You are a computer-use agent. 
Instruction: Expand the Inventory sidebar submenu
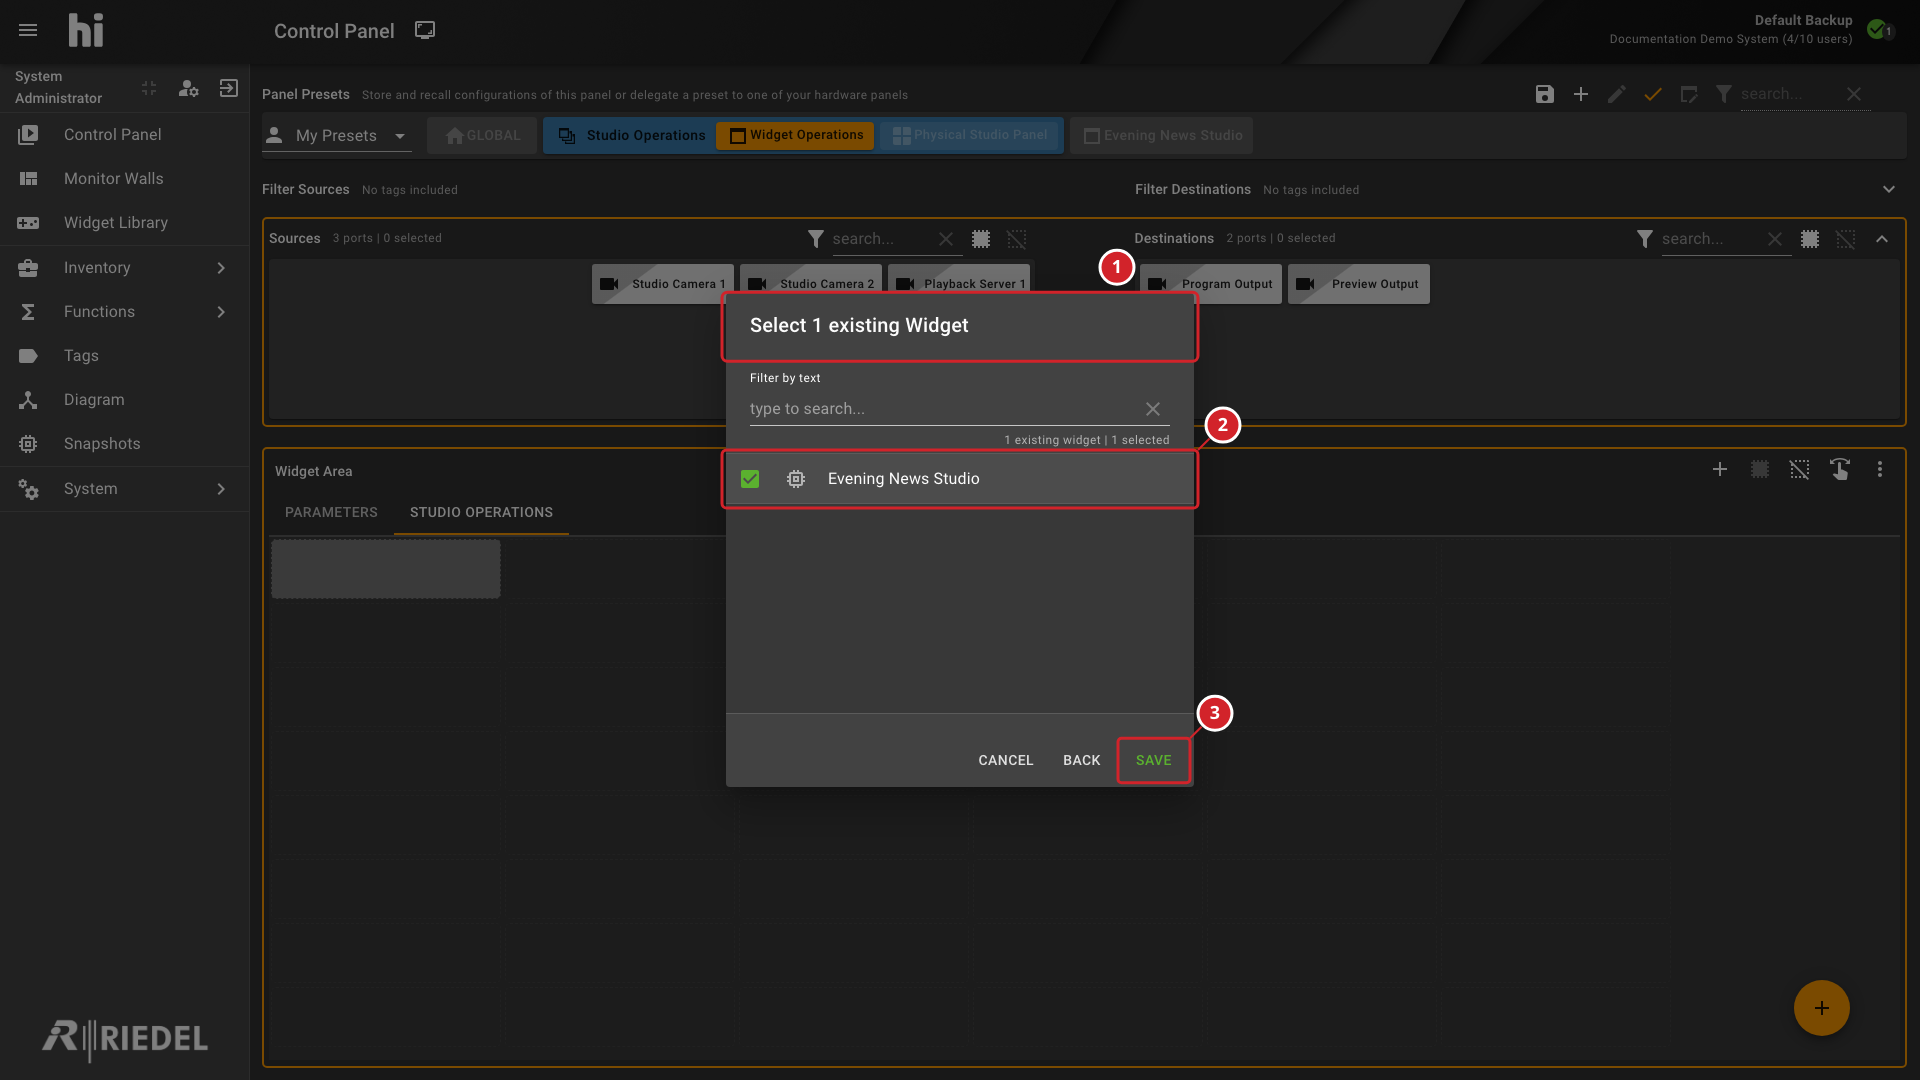point(221,268)
